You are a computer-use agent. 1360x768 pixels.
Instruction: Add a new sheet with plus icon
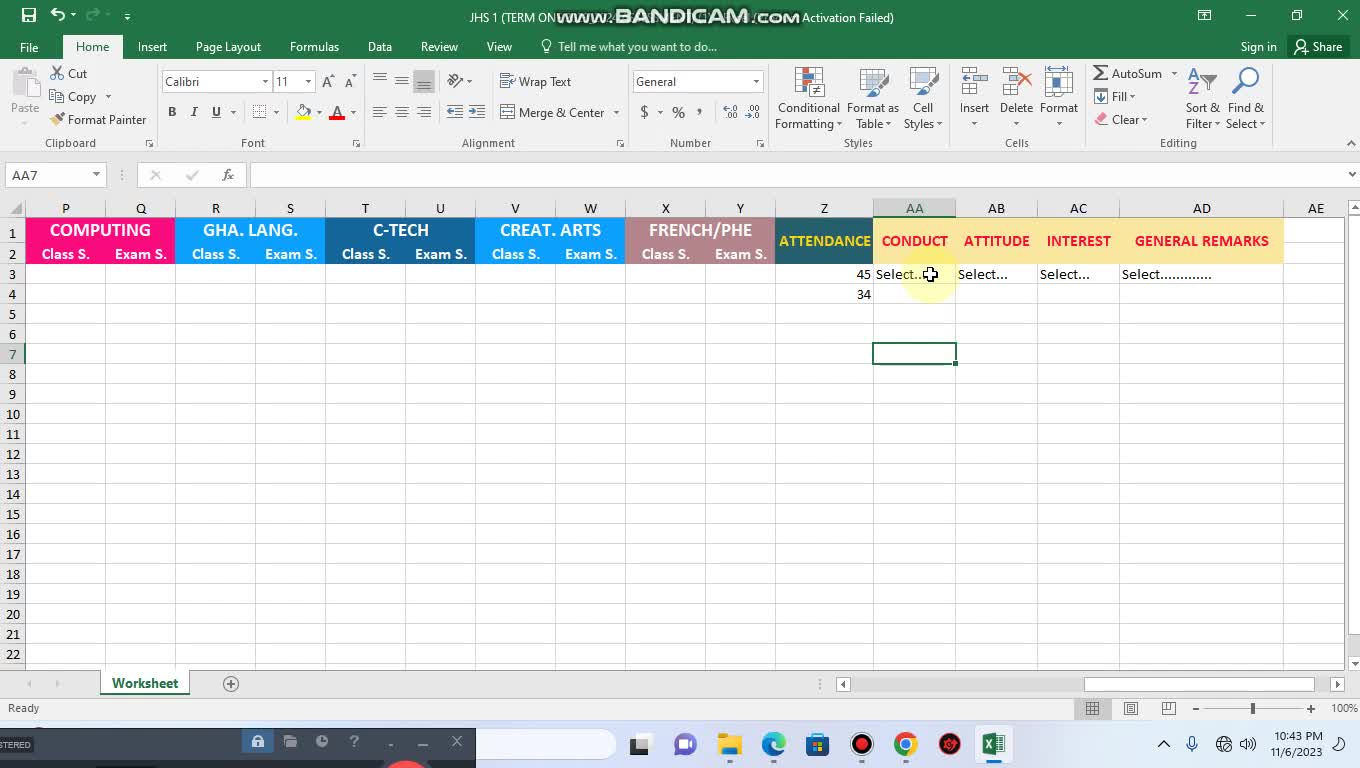[x=231, y=684]
